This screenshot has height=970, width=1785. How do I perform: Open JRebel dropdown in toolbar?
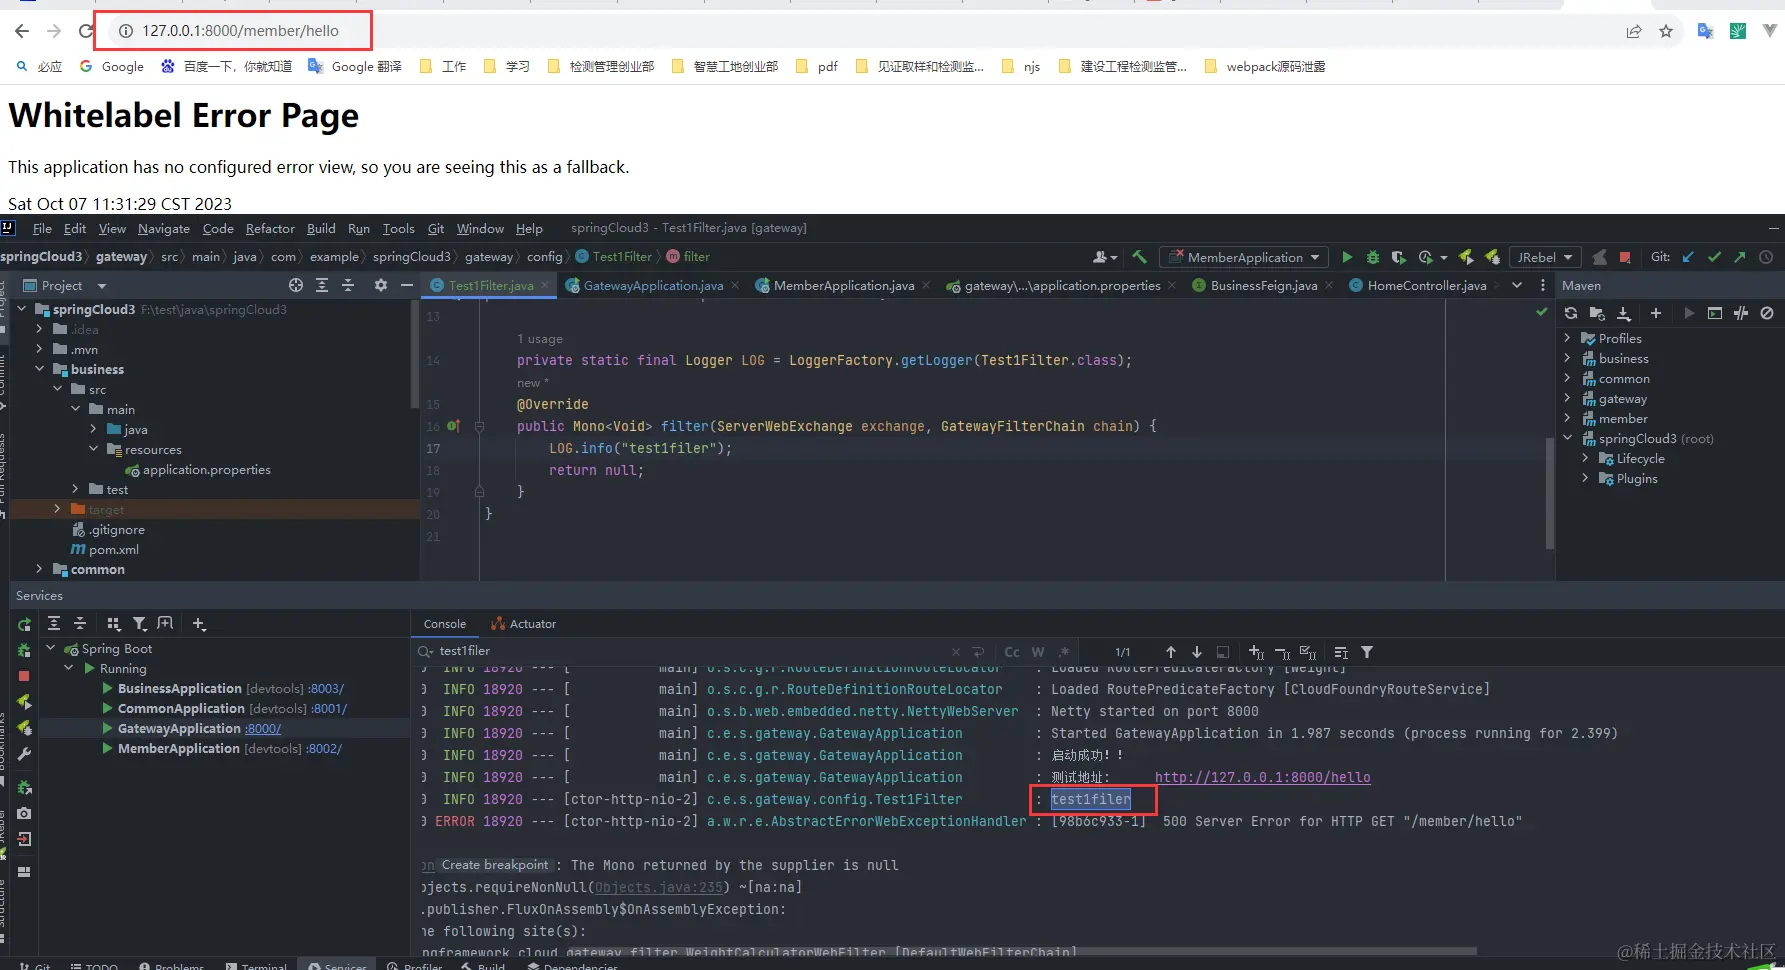[x=1544, y=257]
